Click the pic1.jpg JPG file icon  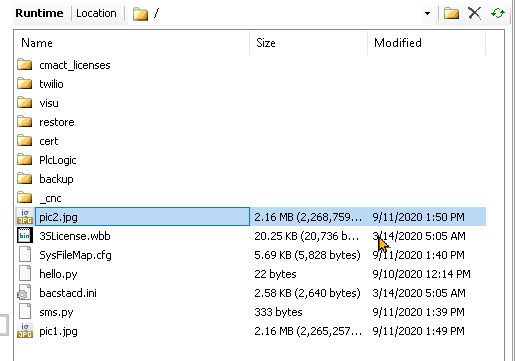25,330
